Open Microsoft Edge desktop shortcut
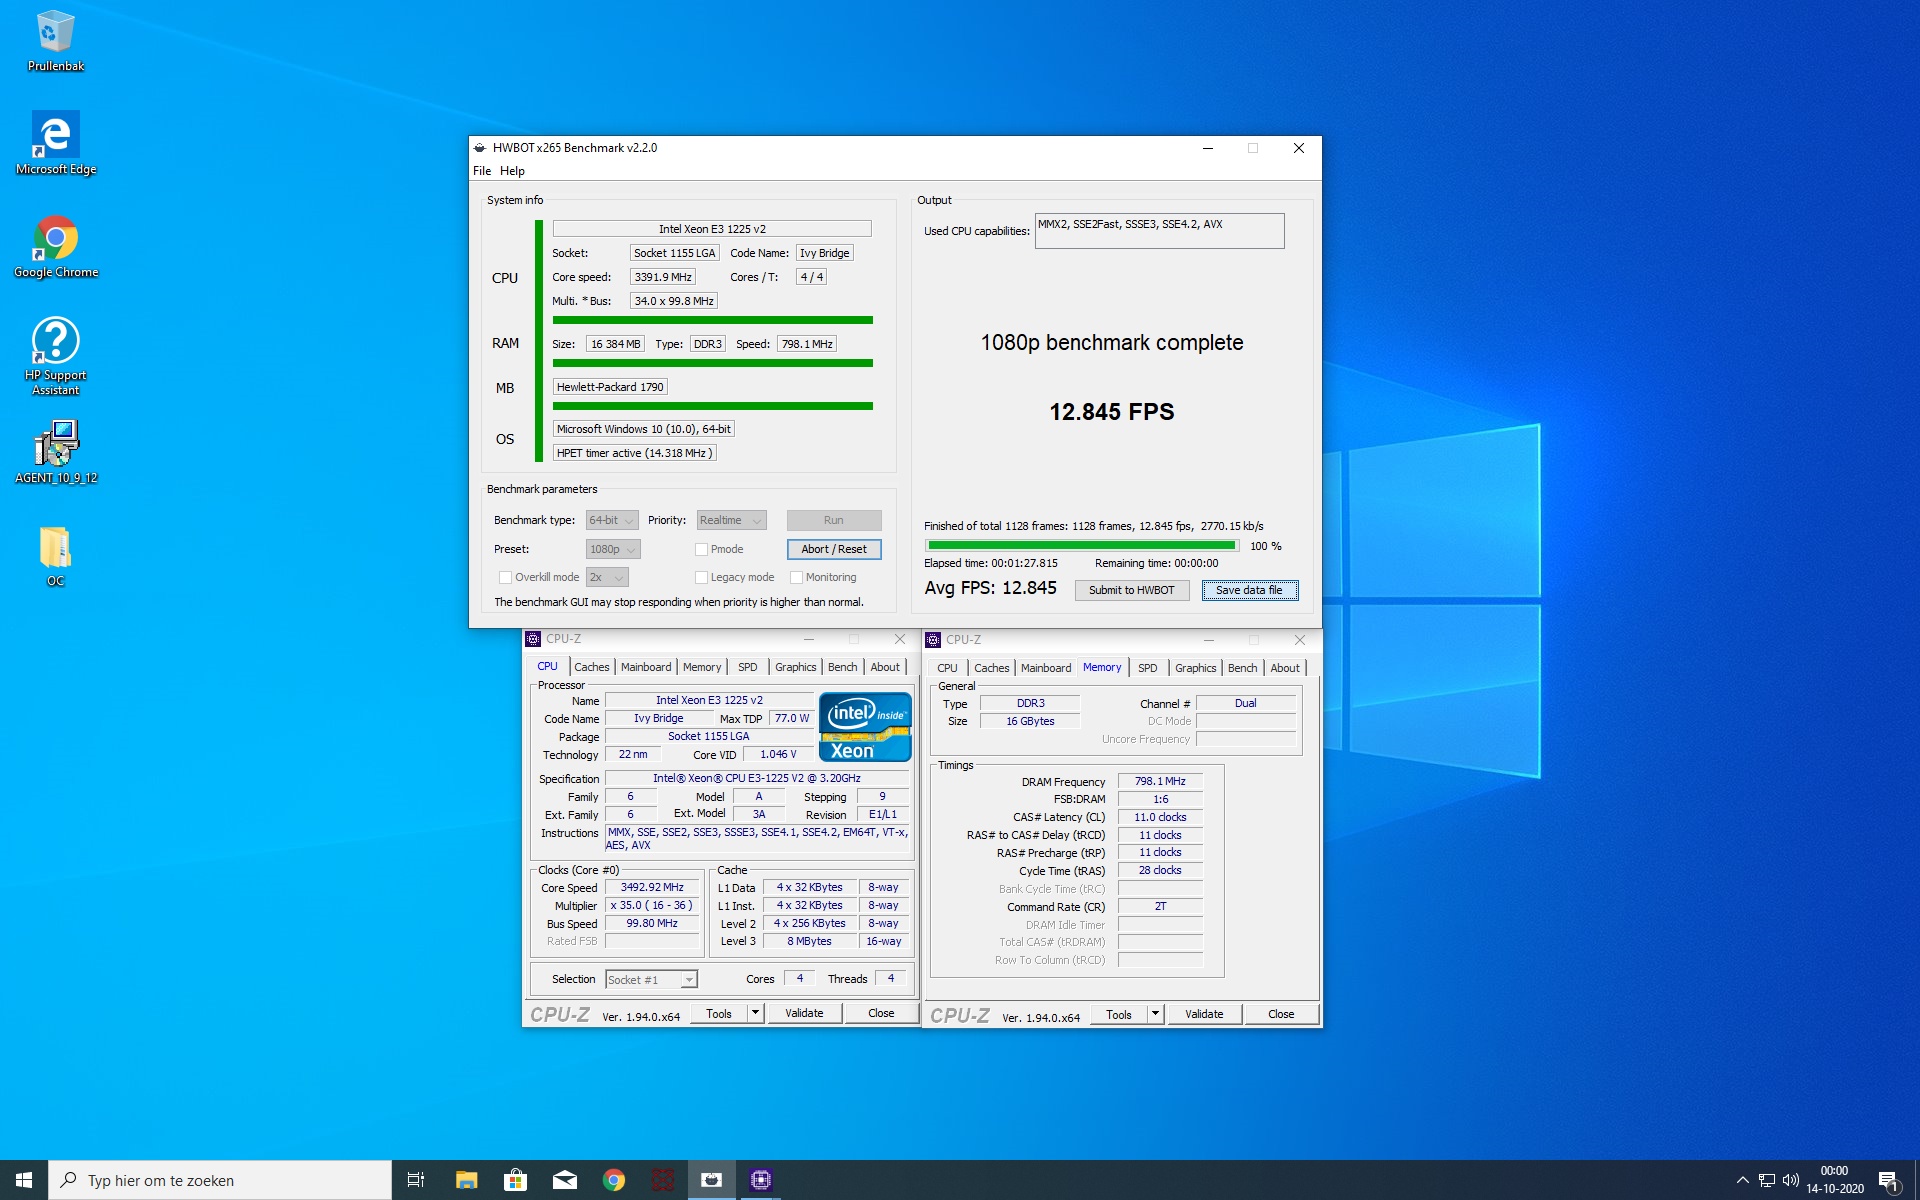Viewport: 1920px width, 1200px height. (55, 144)
